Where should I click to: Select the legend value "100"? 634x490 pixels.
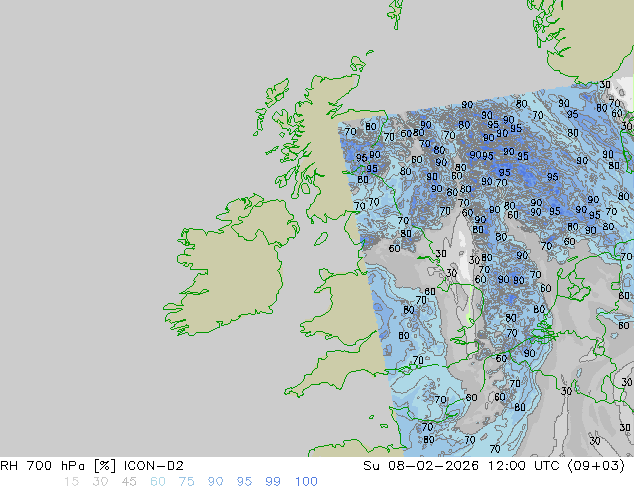point(306,482)
